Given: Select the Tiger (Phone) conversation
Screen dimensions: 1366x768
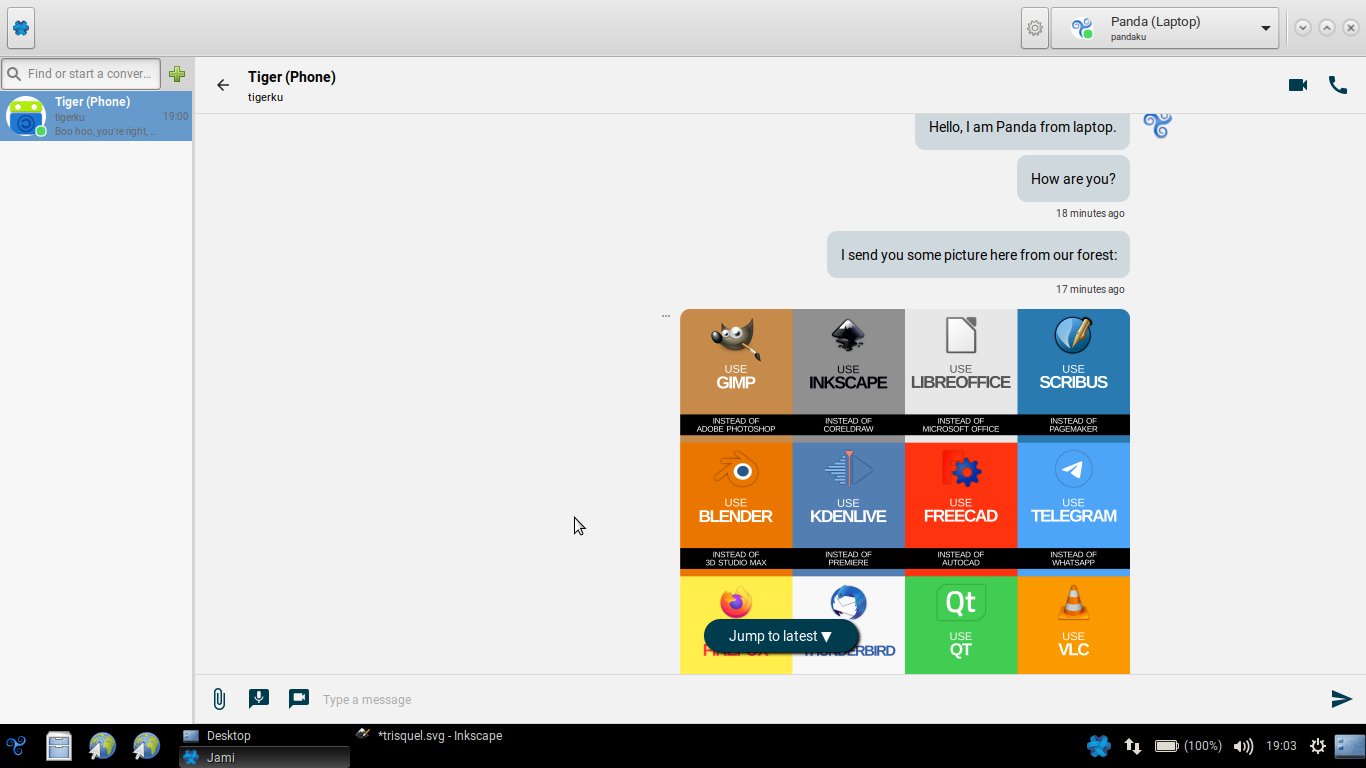Looking at the screenshot, I should [96, 116].
